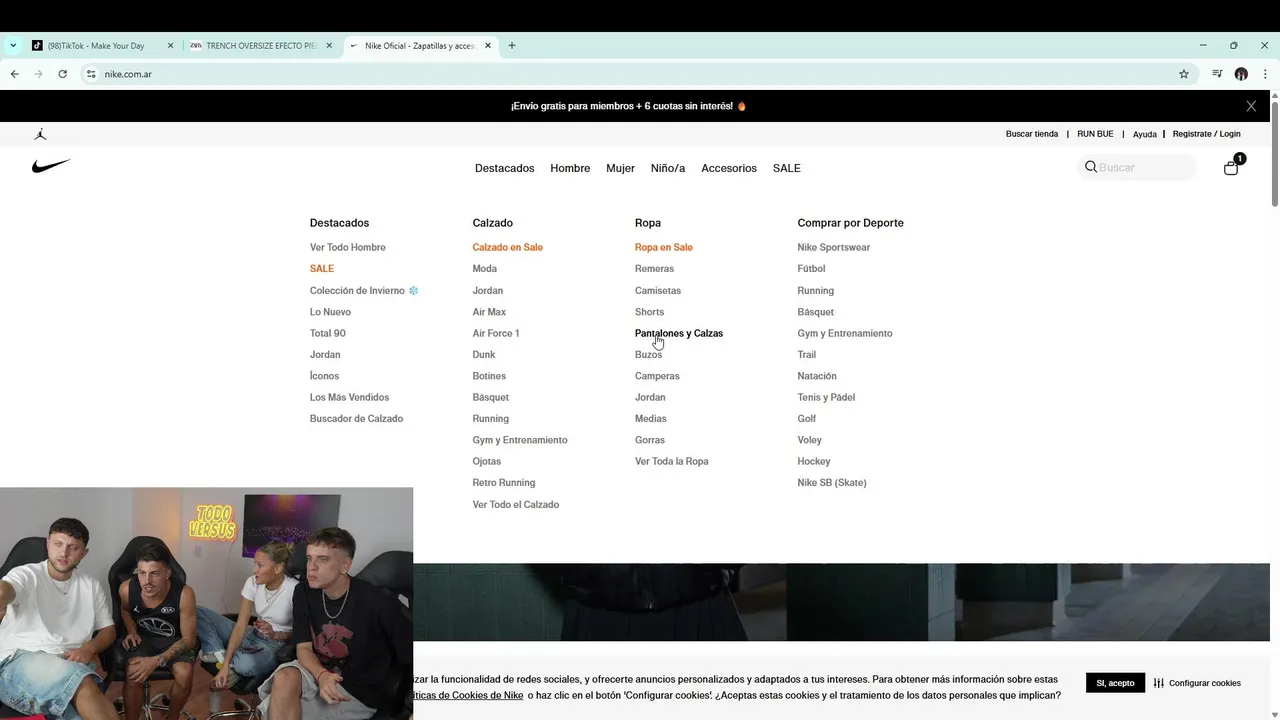The width and height of the screenshot is (1280, 720).
Task: Close the Nike Oficial tab
Action: 488,46
